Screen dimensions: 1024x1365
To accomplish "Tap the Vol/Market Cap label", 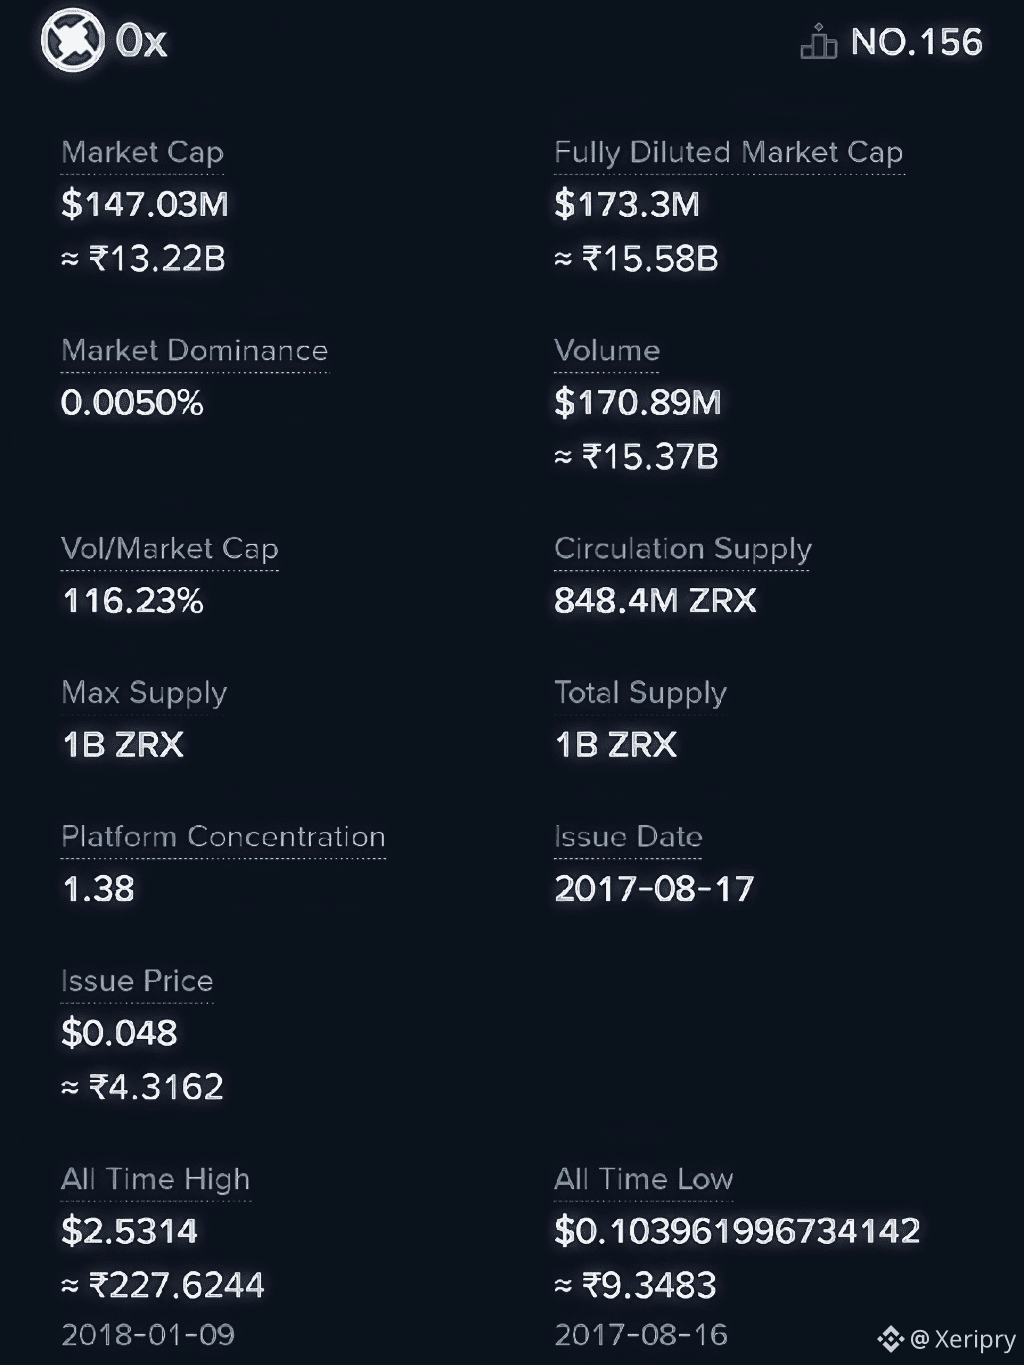I will pyautogui.click(x=170, y=548).
